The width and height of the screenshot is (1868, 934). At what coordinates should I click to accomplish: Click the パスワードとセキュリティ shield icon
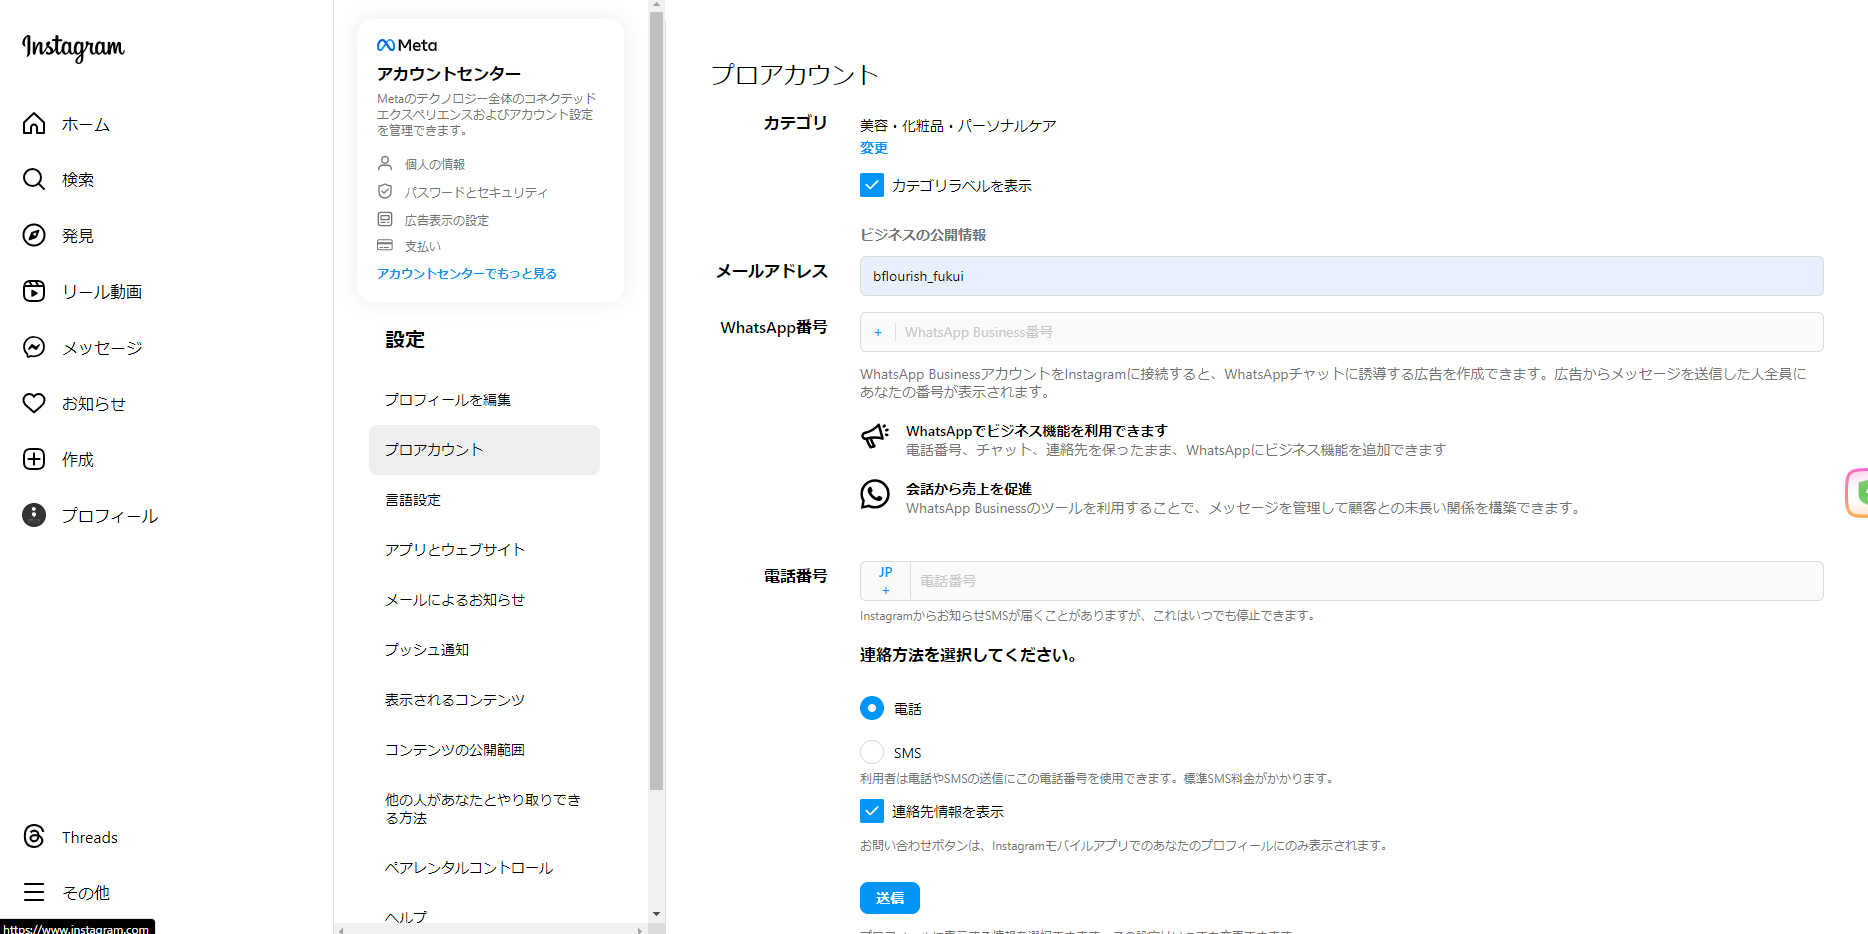385,191
